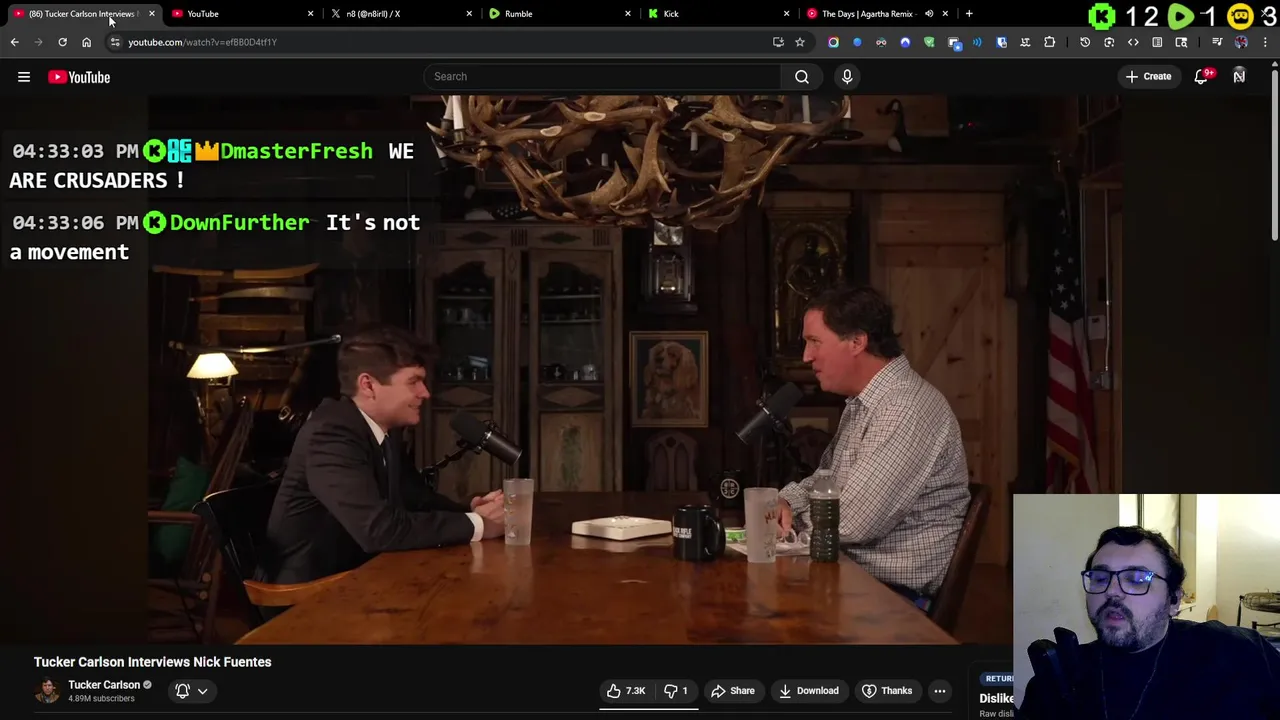Open the notifications bell in YouTube header
1280x720 pixels.
coord(1201,77)
